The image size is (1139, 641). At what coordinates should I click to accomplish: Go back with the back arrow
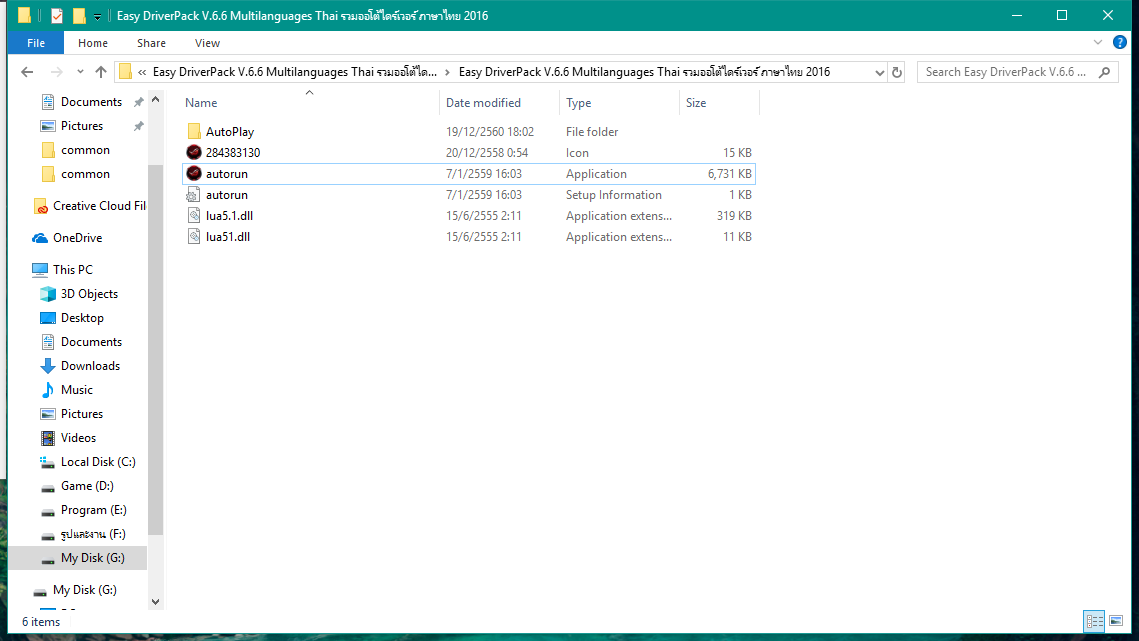coord(27,72)
